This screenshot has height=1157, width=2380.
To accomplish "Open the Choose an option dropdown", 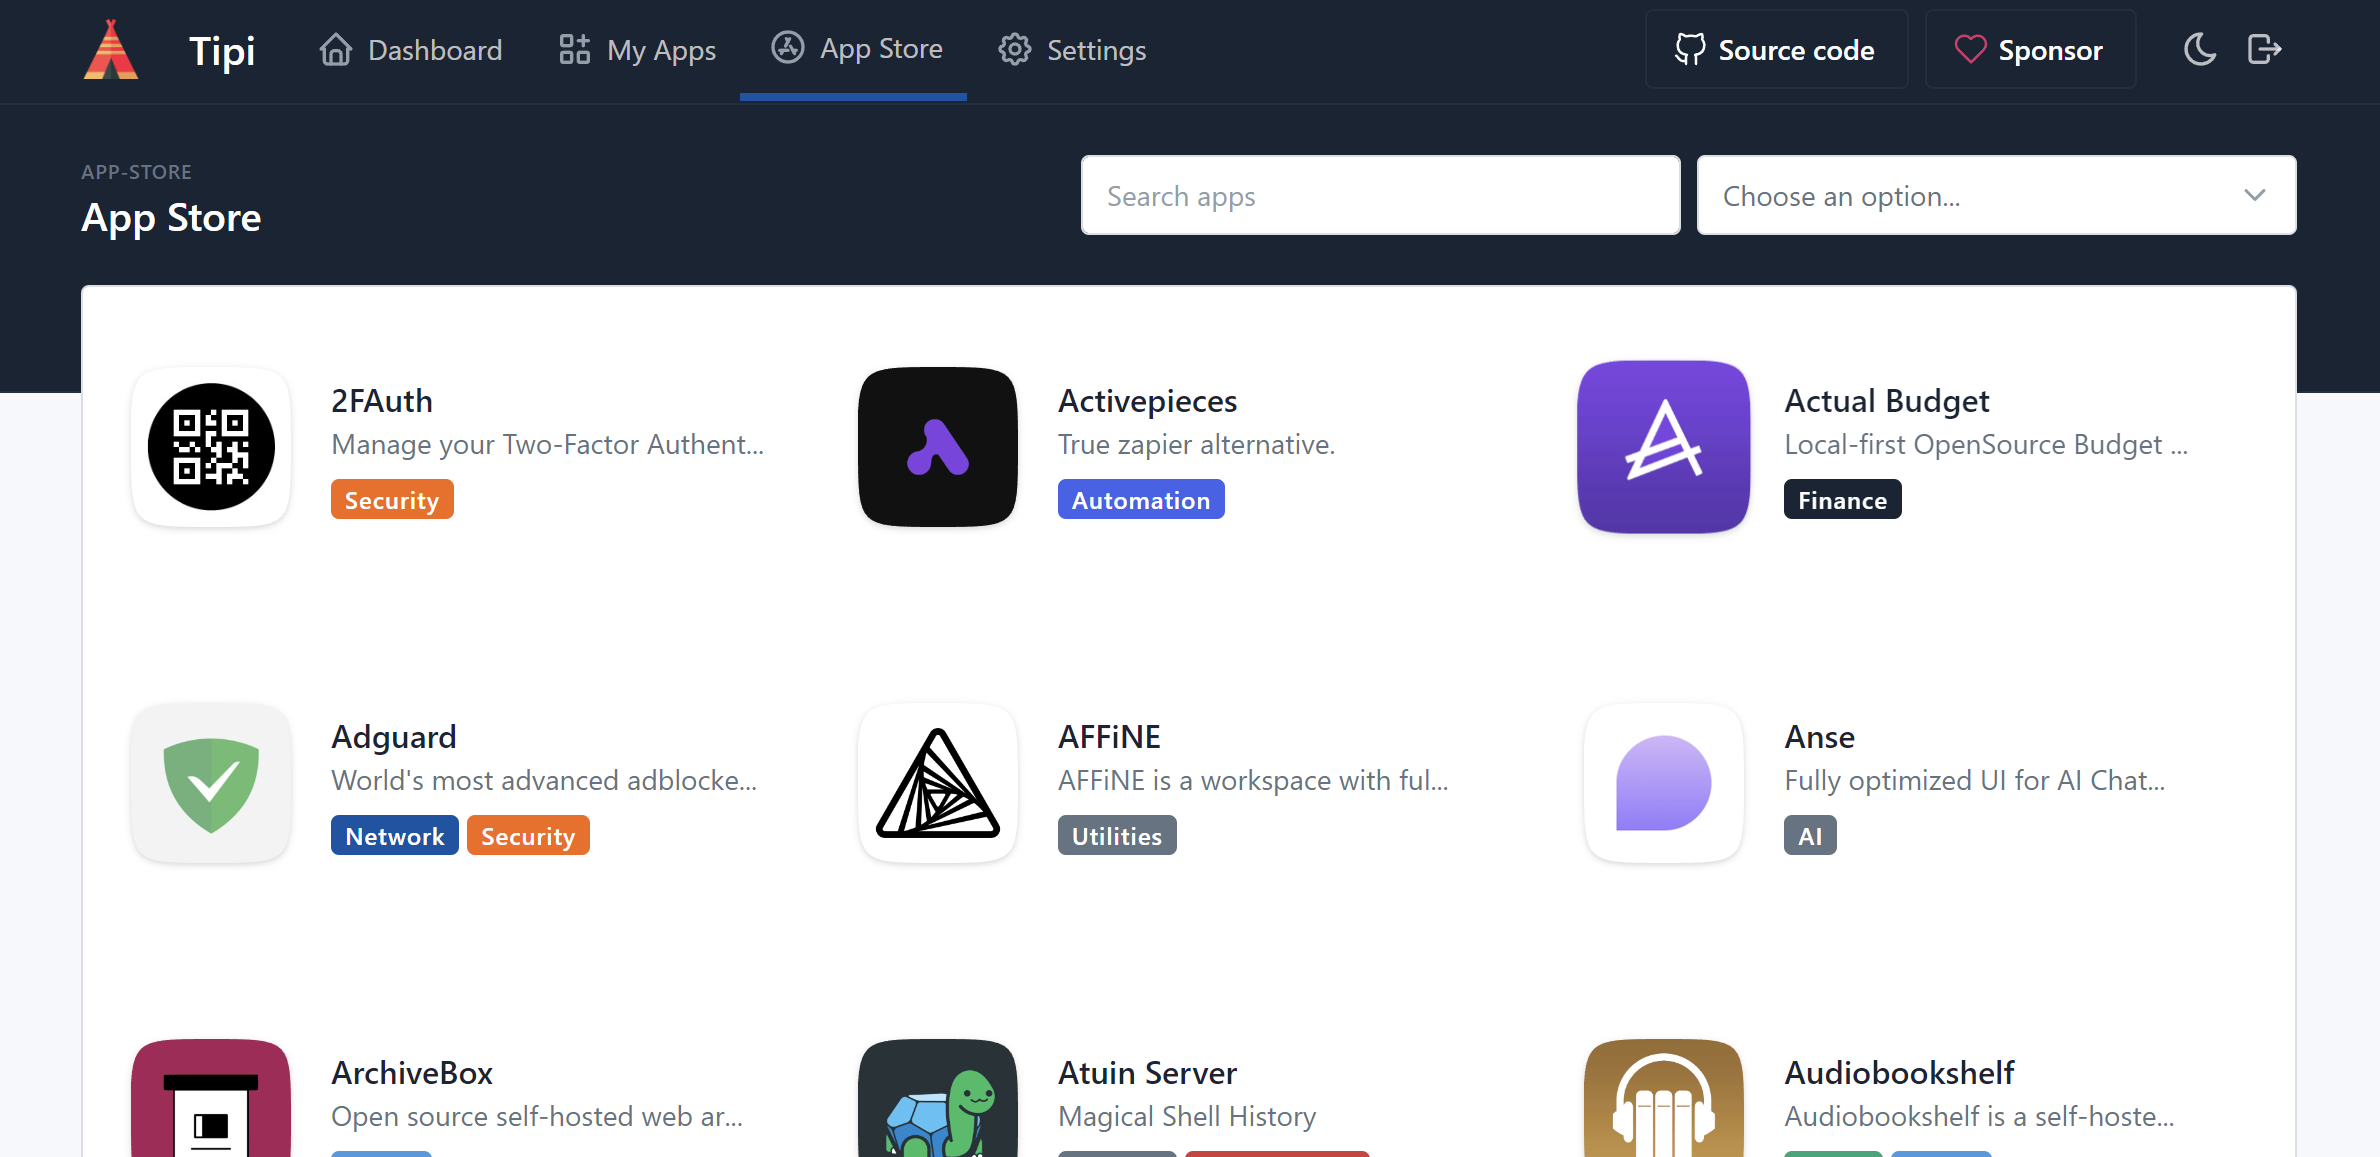I will [x=1996, y=195].
